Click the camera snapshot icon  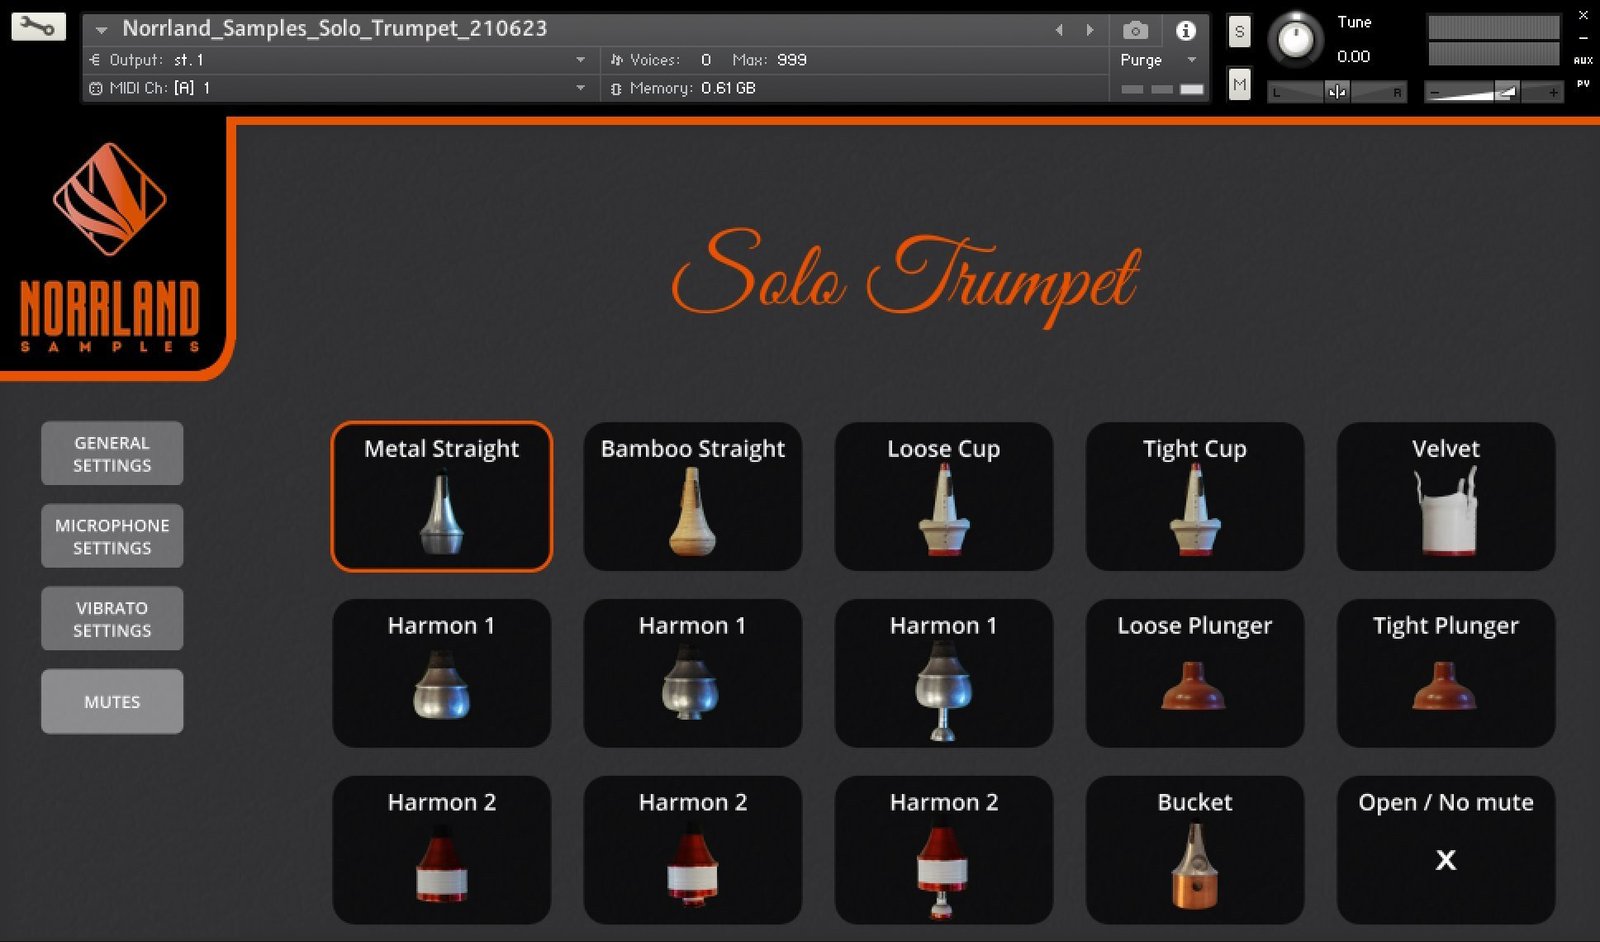(x=1135, y=30)
